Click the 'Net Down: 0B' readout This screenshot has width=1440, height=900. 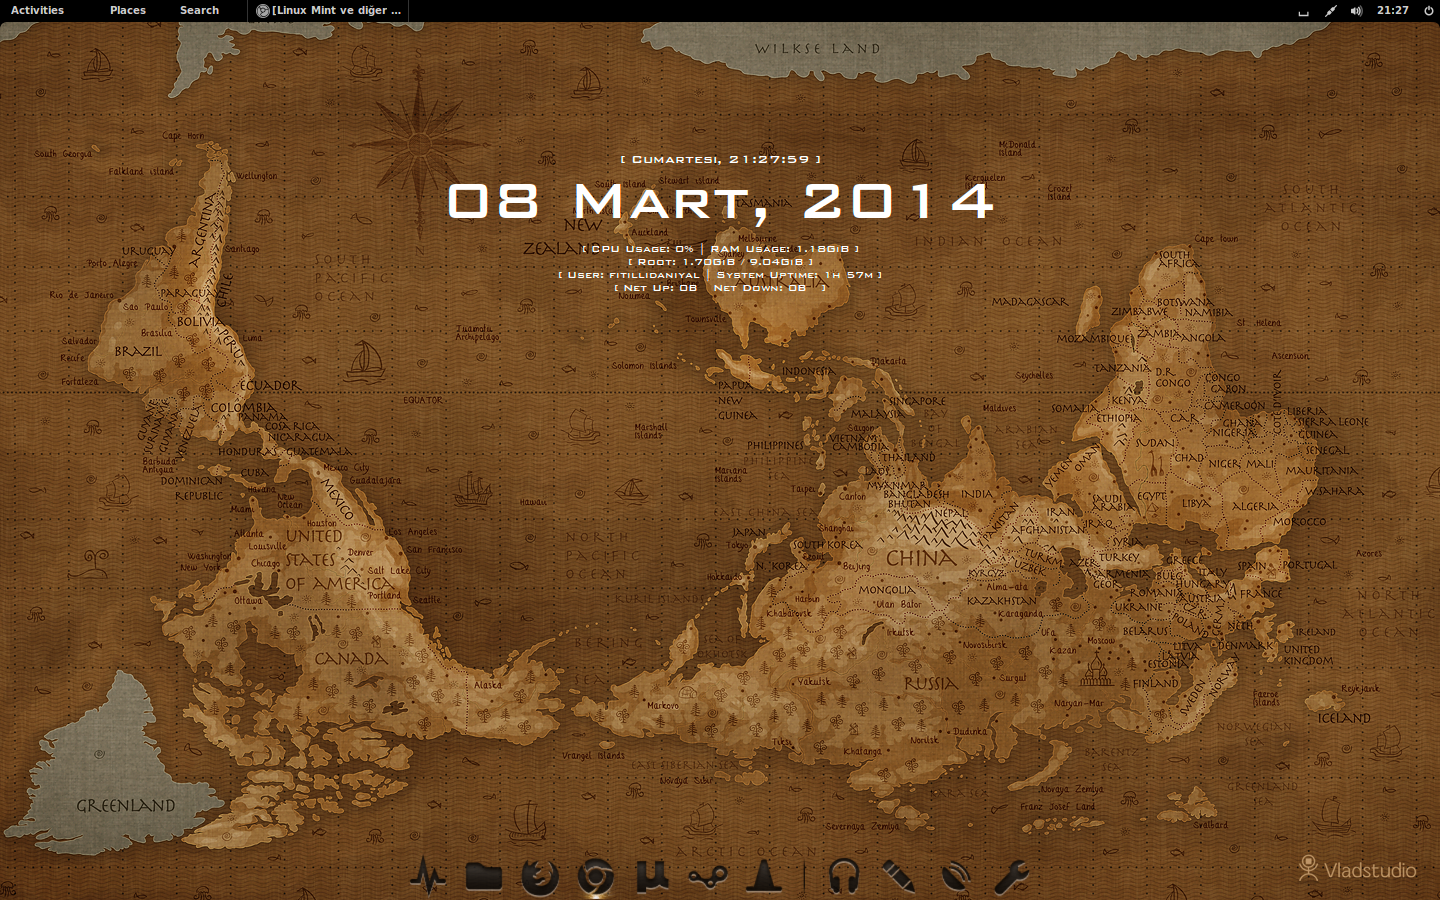[760, 288]
